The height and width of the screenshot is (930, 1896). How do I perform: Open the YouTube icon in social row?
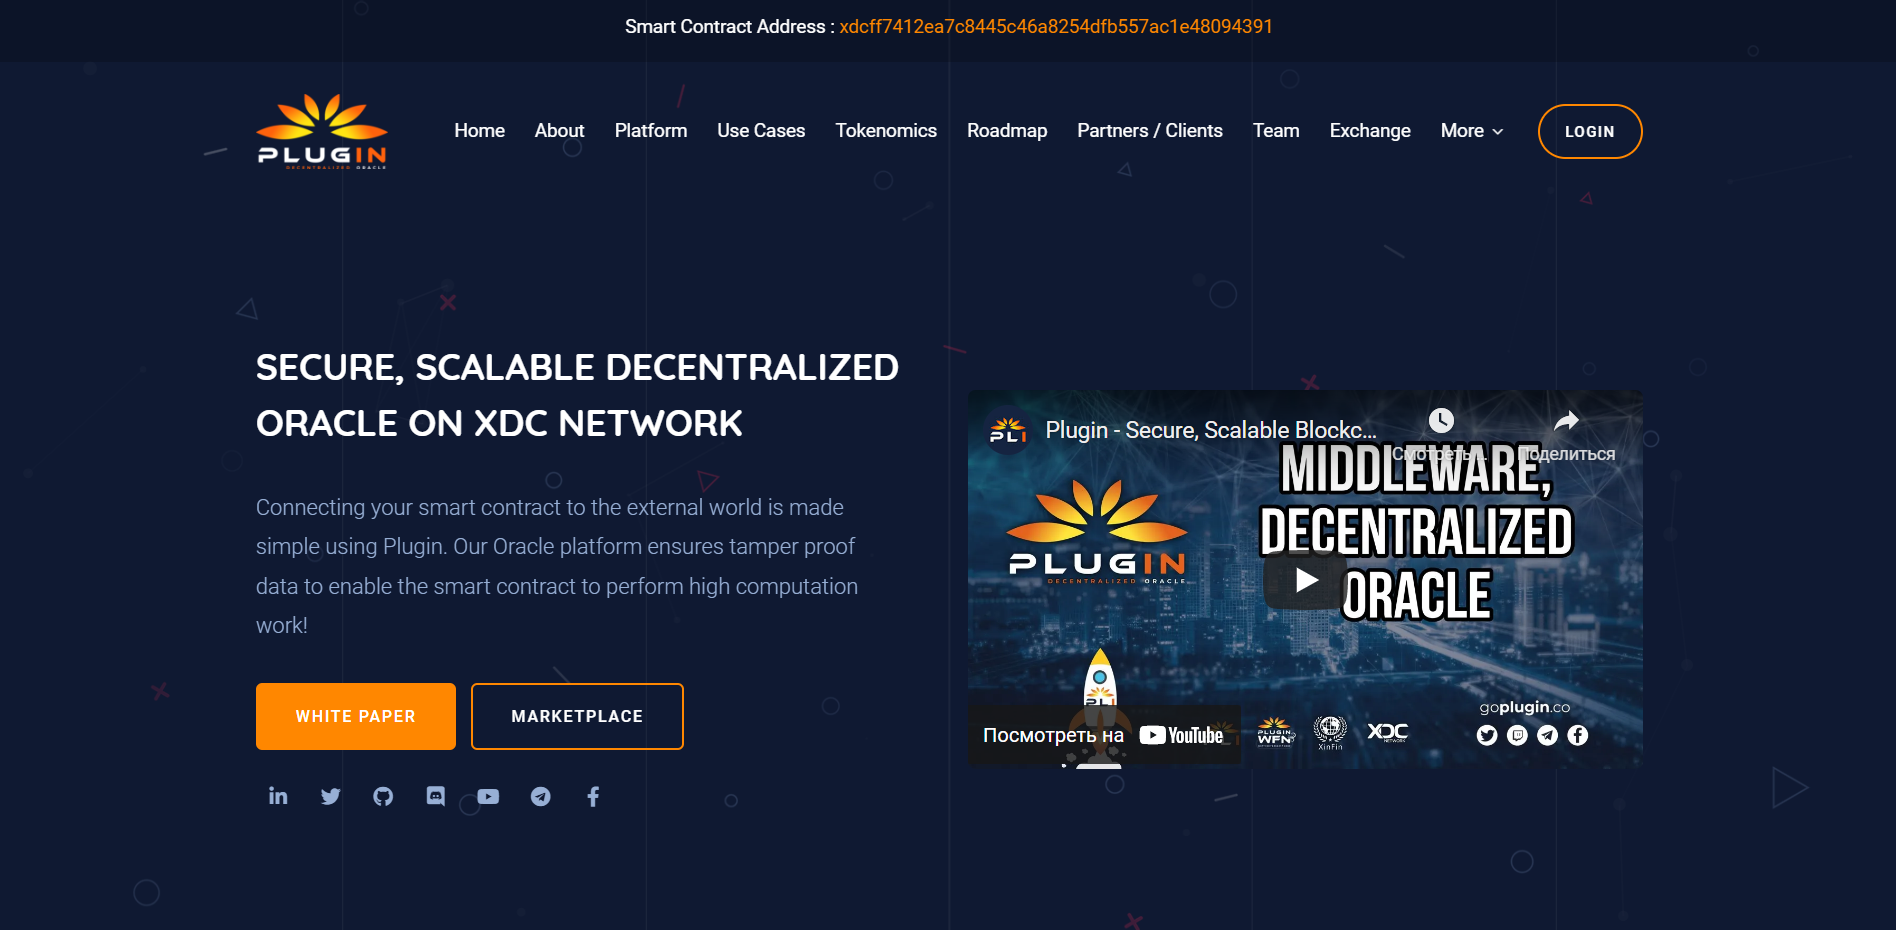pos(488,797)
